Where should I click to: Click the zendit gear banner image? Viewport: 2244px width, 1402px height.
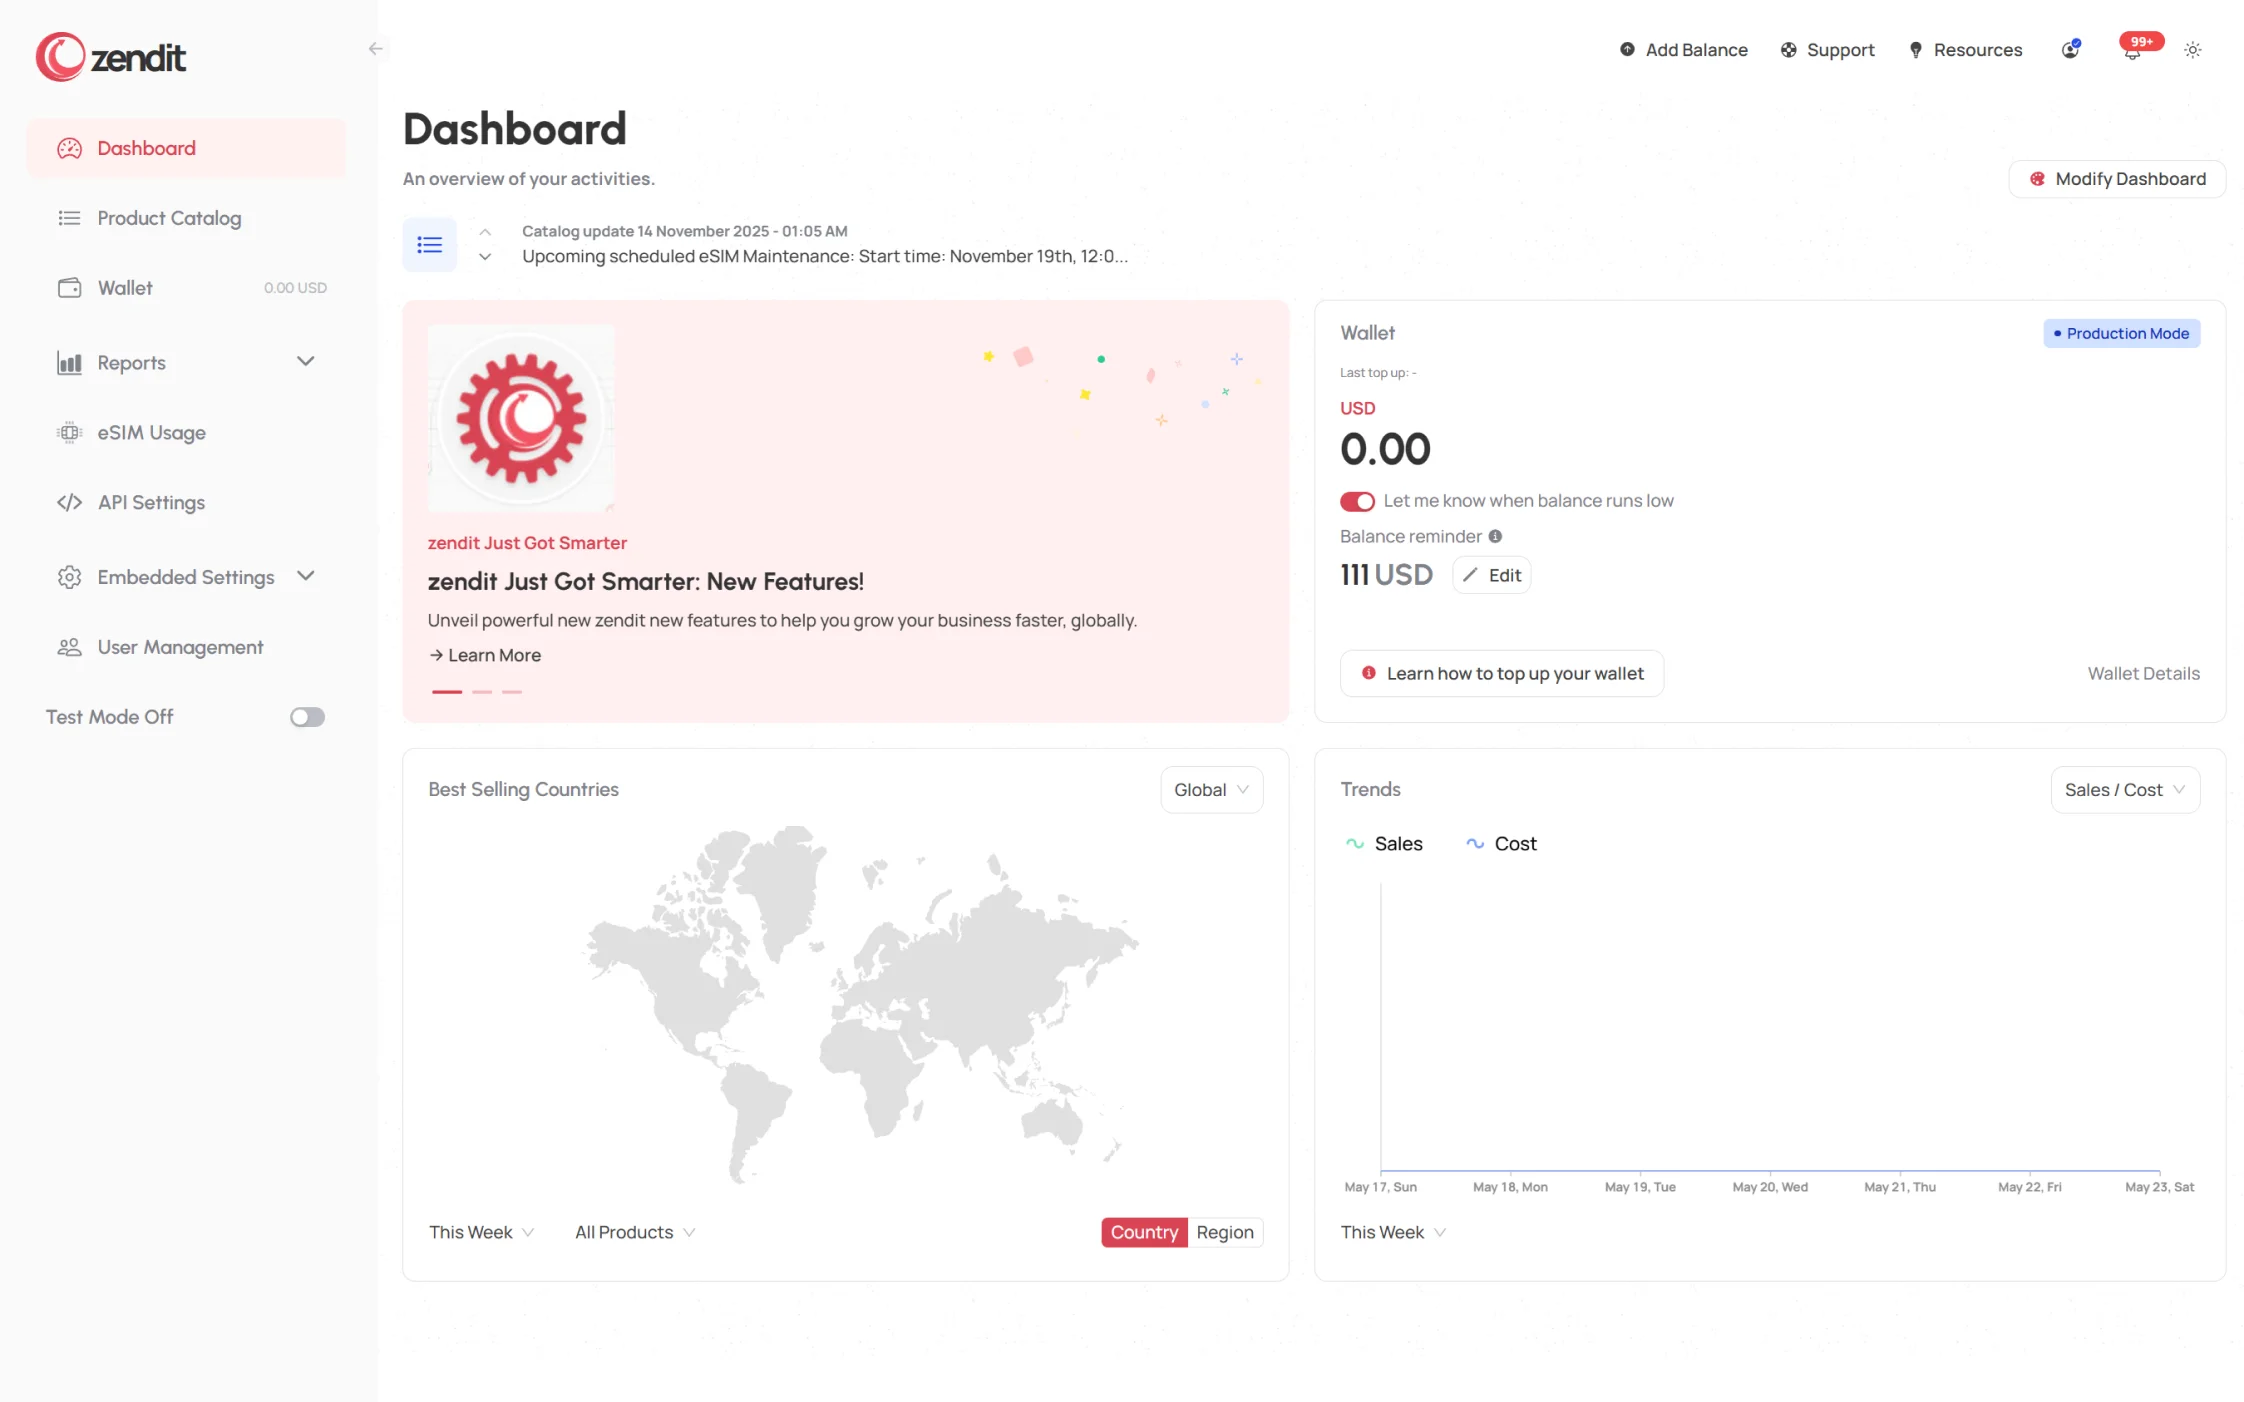click(x=521, y=418)
